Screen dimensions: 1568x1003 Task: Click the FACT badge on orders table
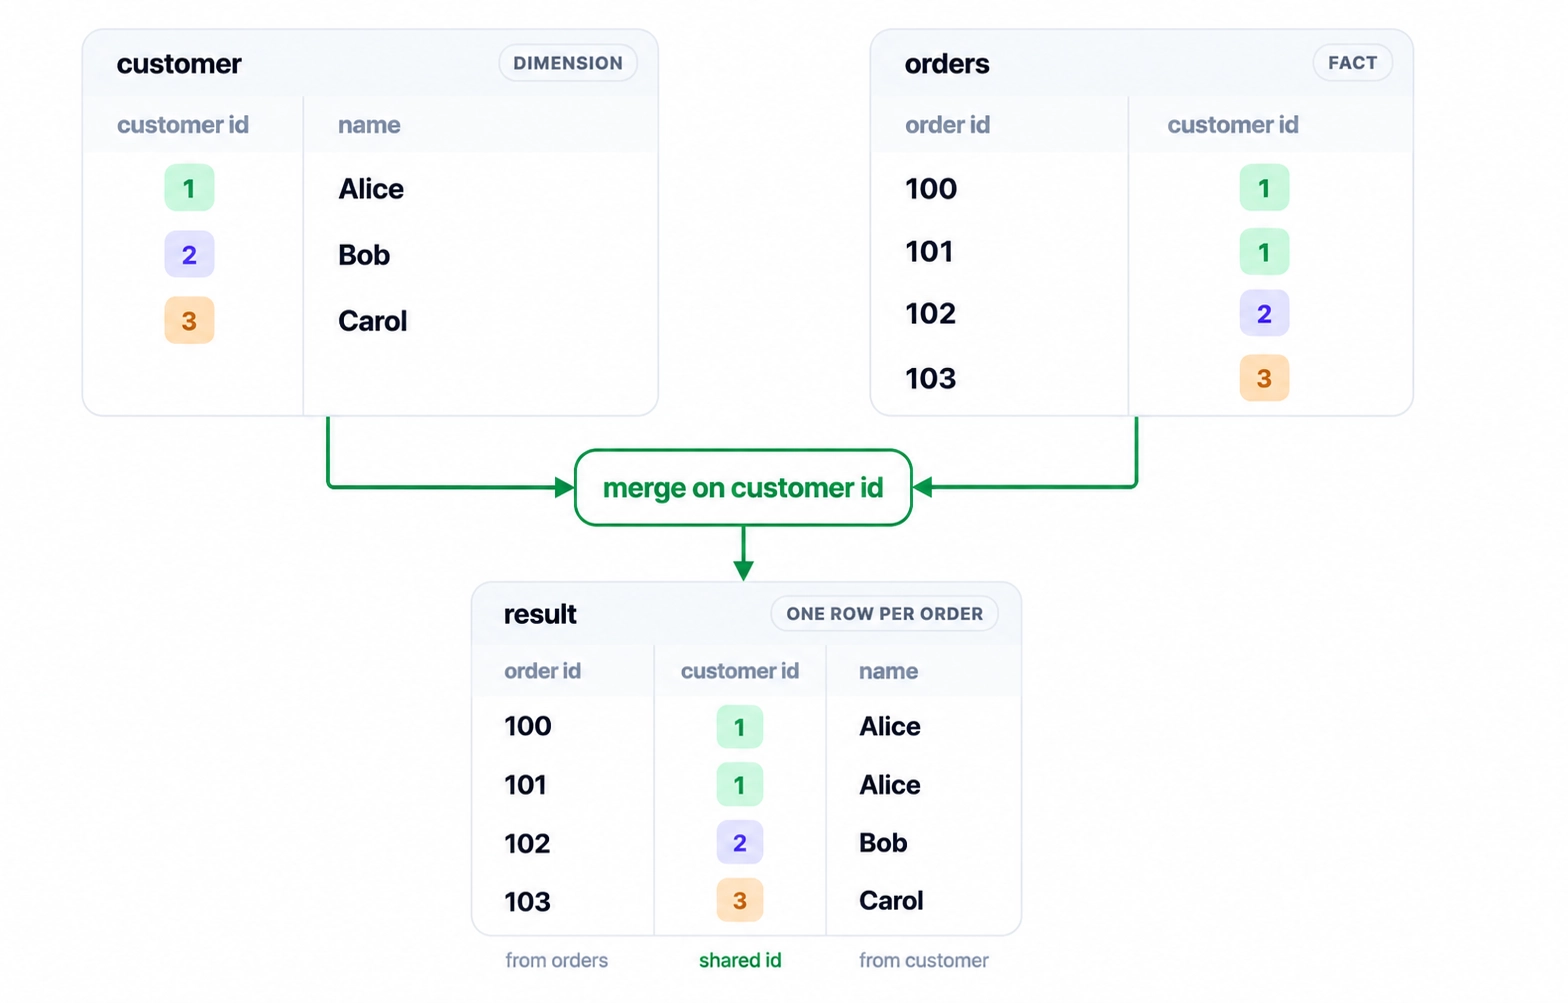(1352, 63)
